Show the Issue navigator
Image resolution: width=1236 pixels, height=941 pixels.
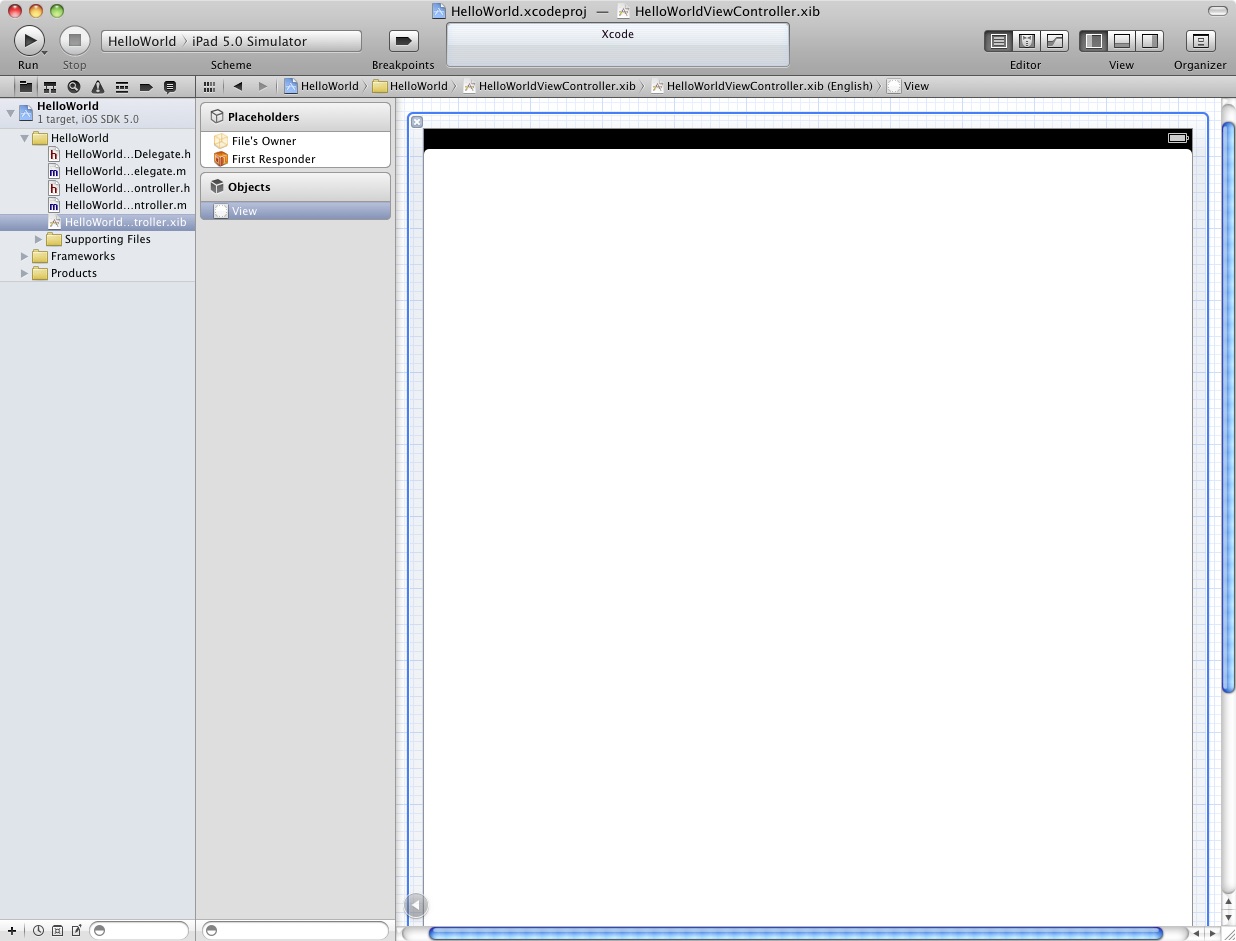(98, 87)
